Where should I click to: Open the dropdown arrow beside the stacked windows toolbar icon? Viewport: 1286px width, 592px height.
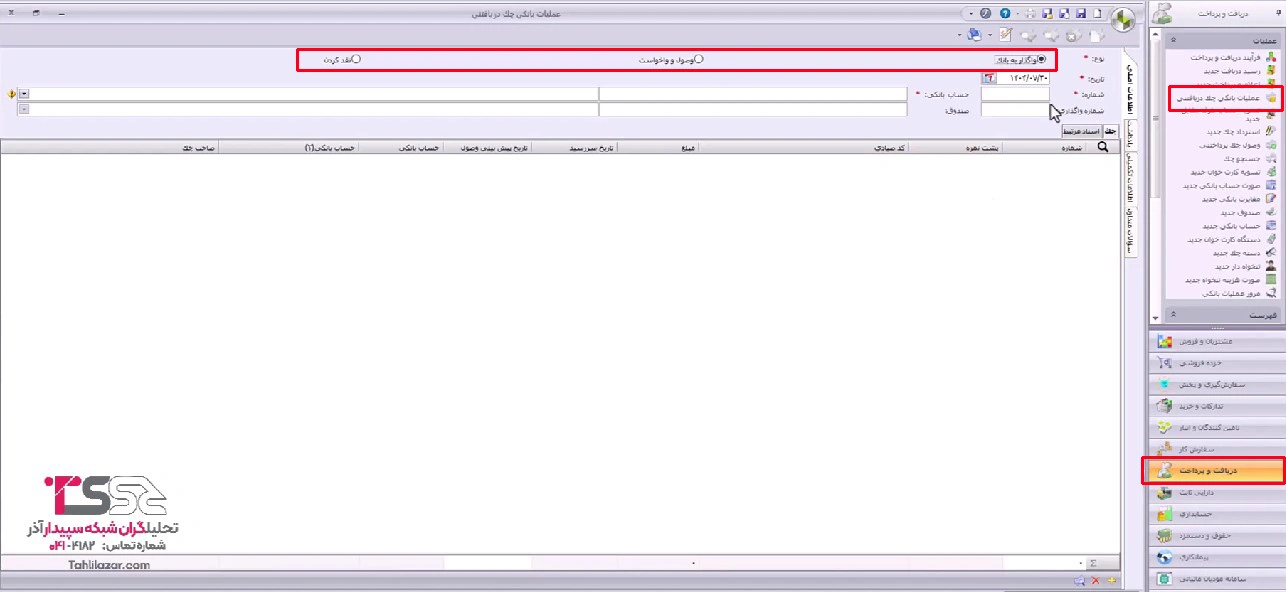(x=959, y=35)
